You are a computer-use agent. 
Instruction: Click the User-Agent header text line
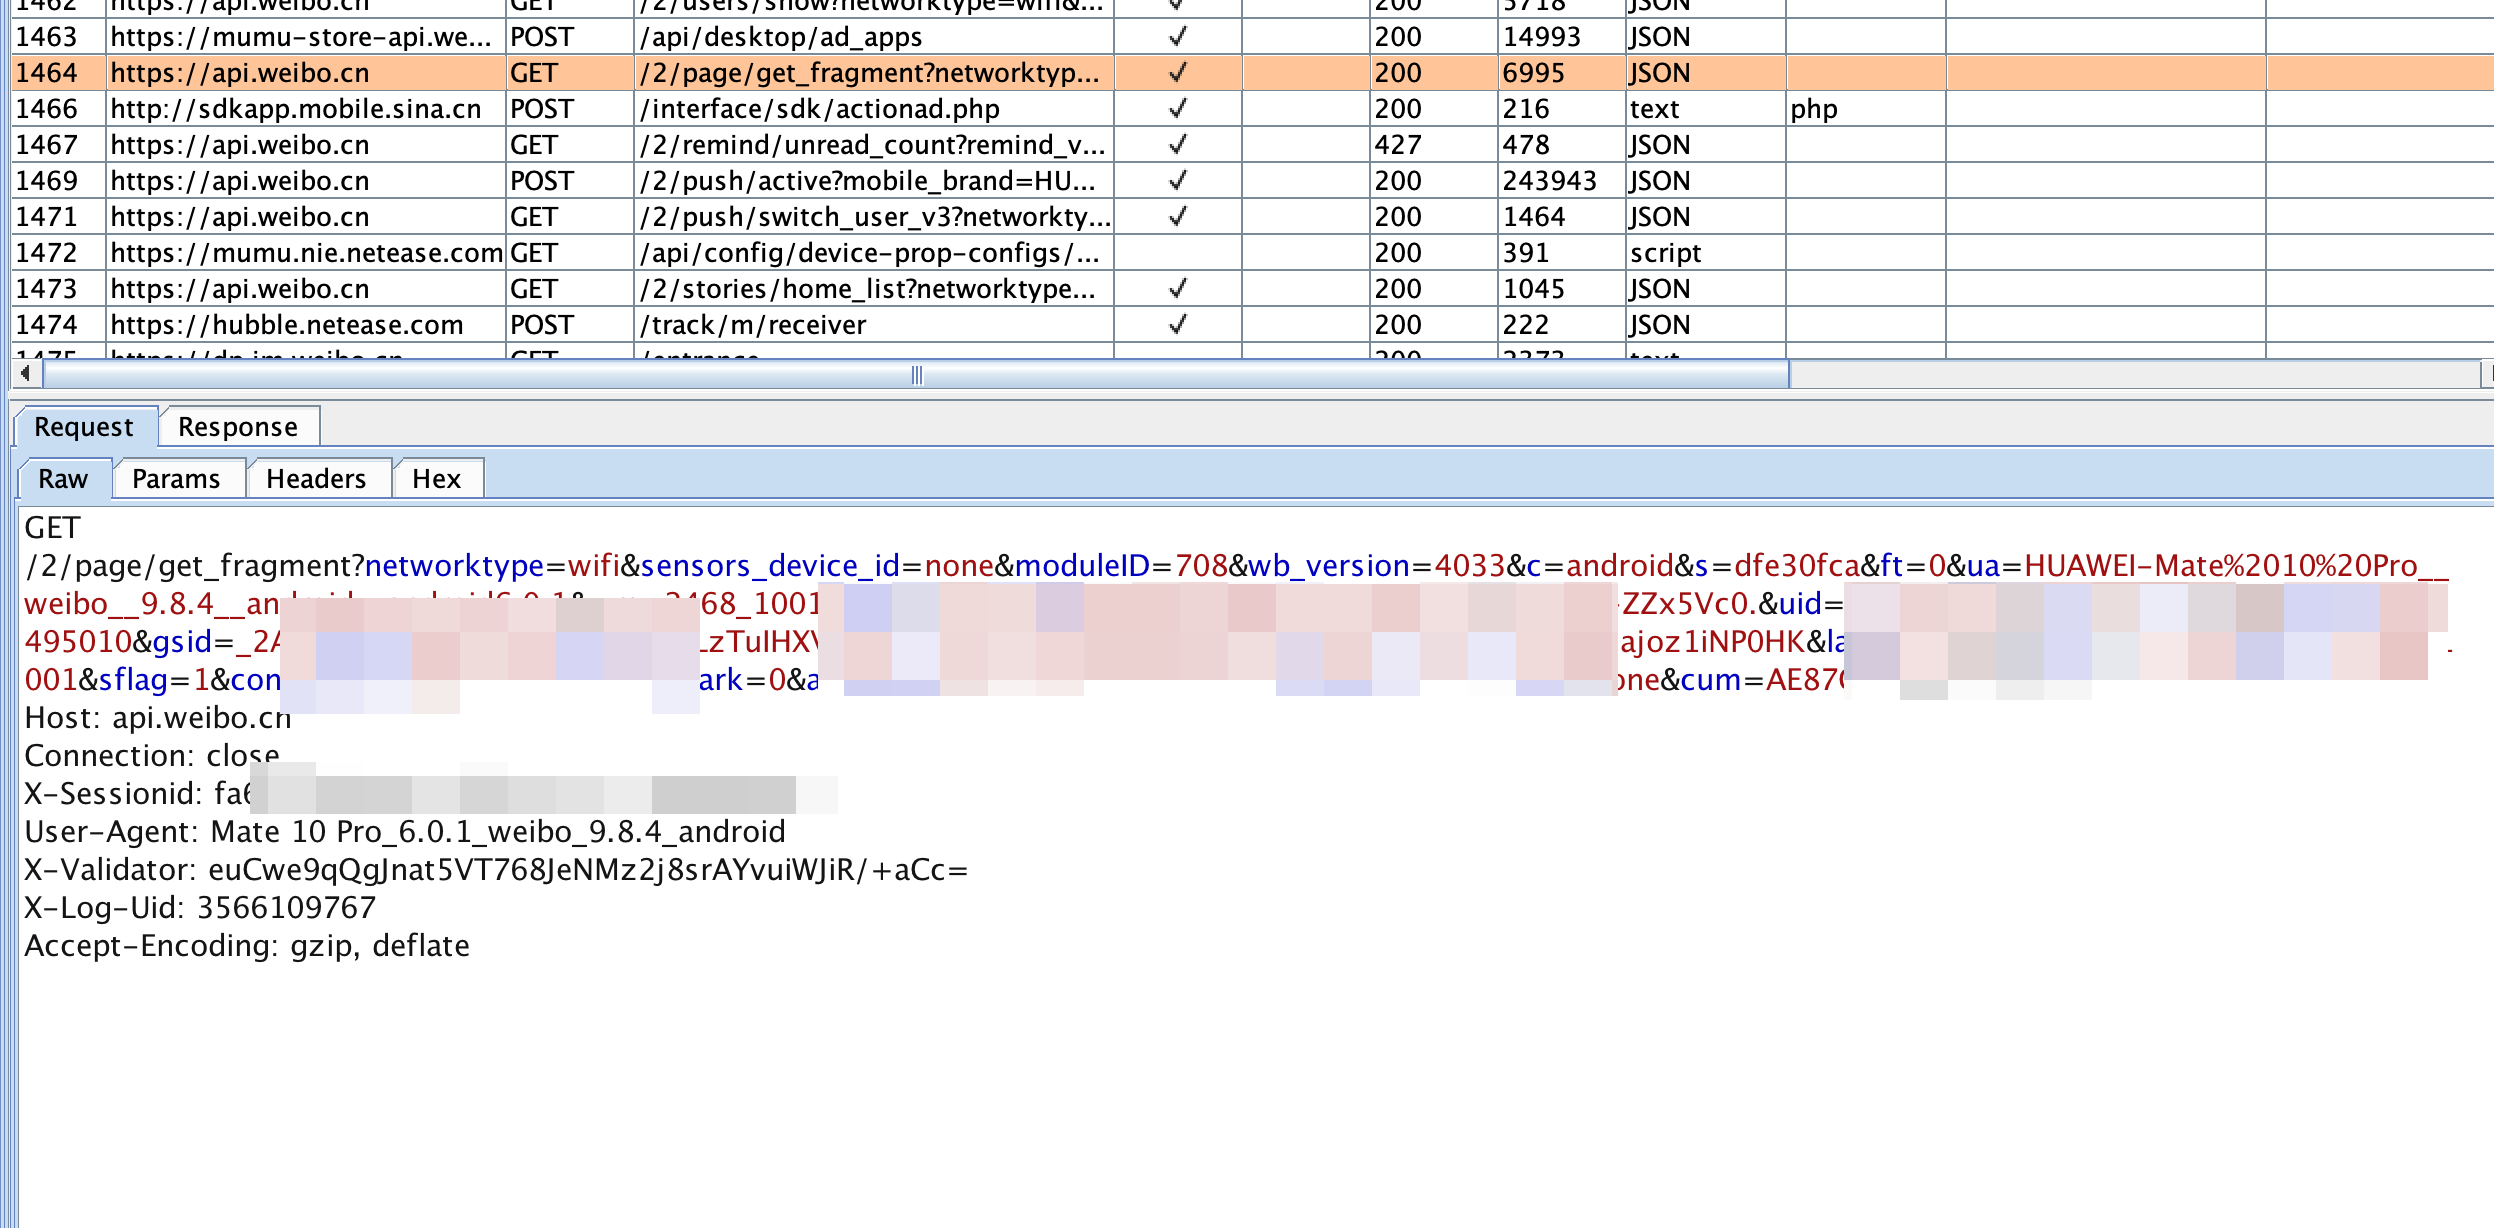[x=405, y=832]
